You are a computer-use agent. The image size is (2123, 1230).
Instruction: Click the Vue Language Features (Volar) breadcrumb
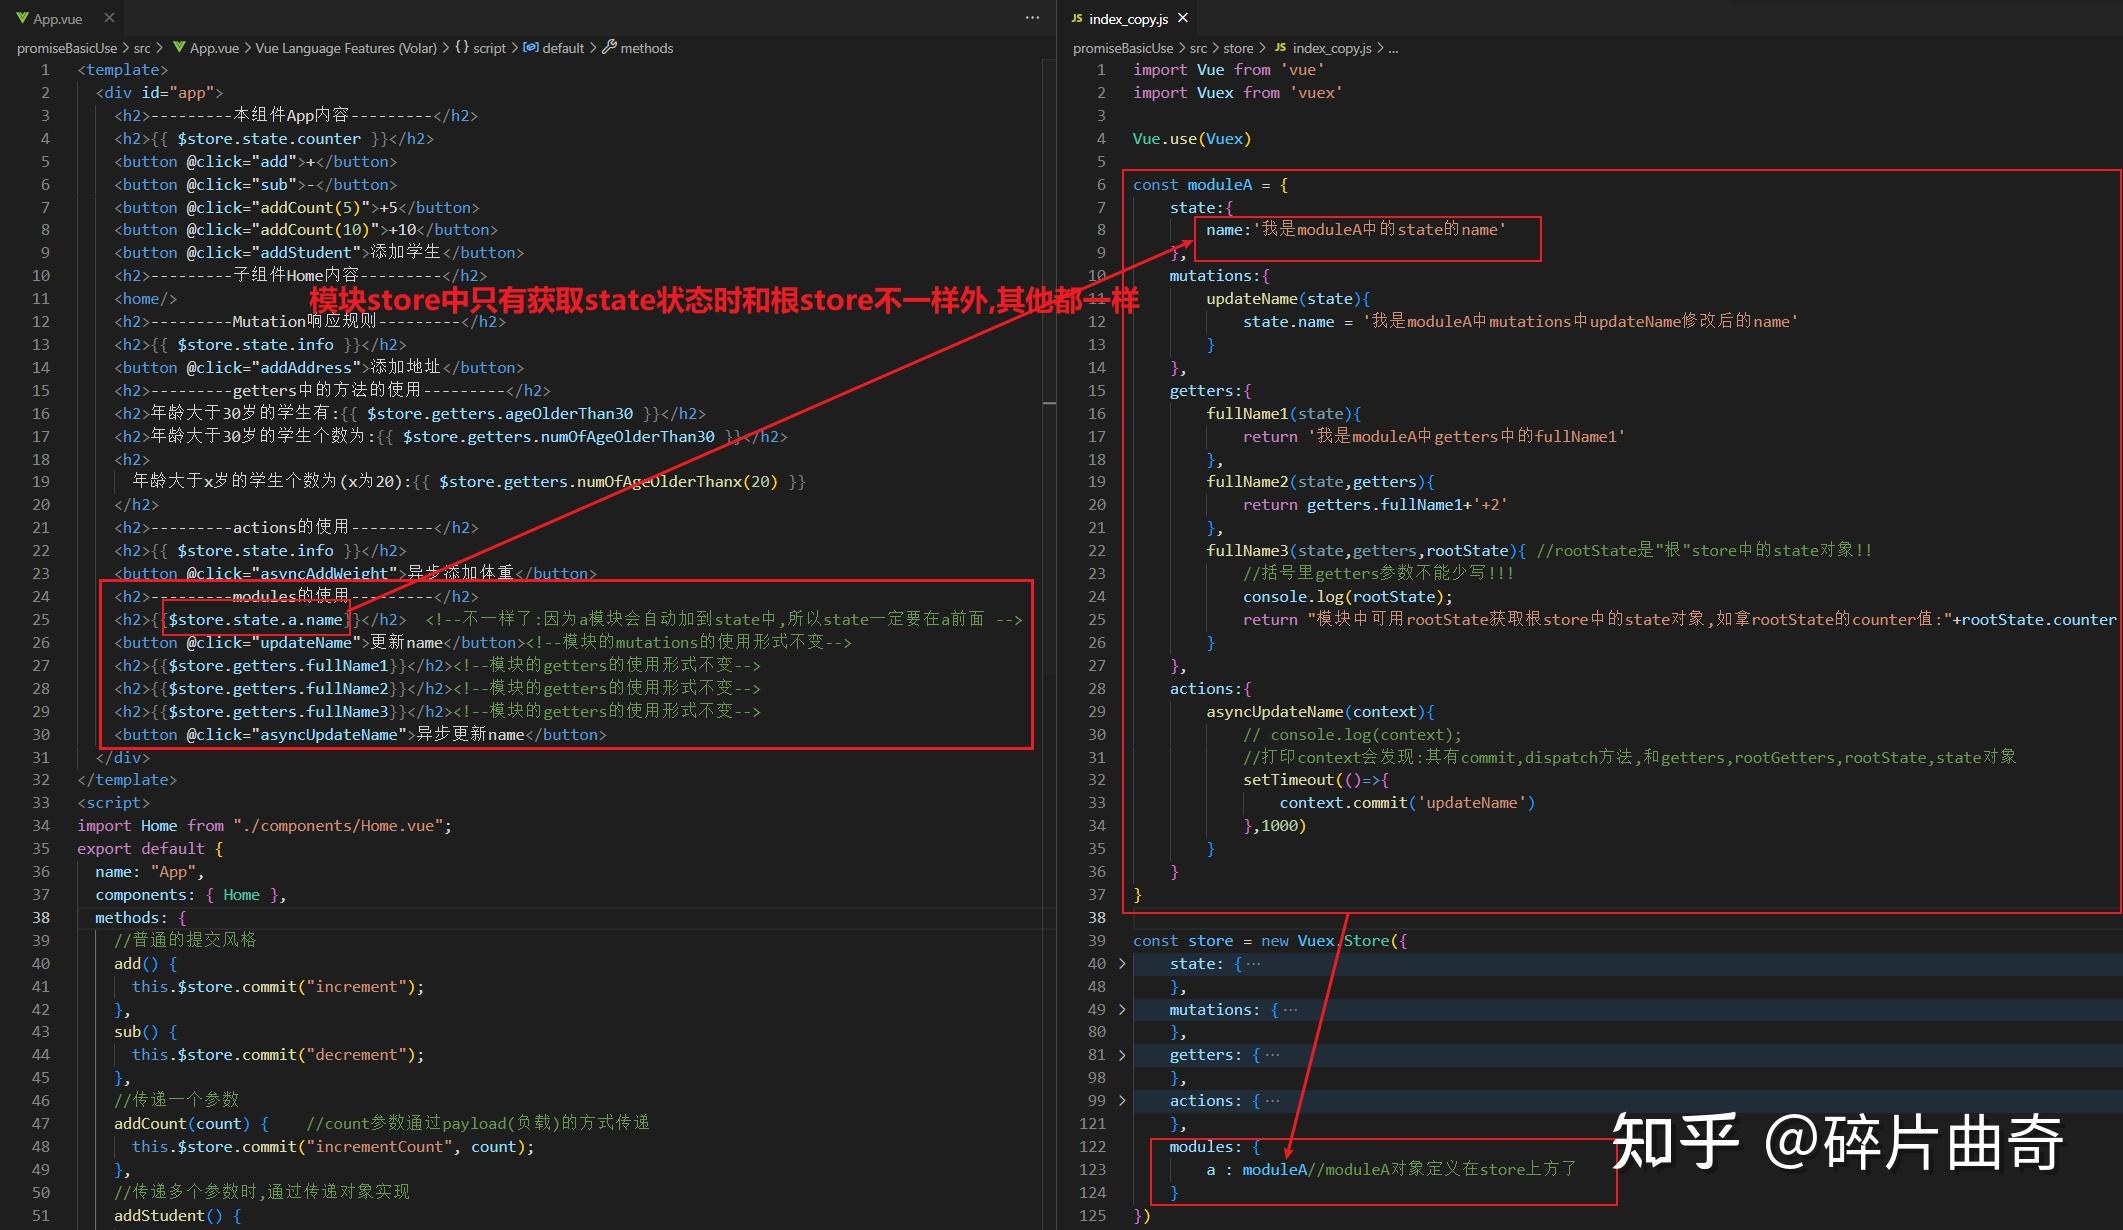point(346,48)
